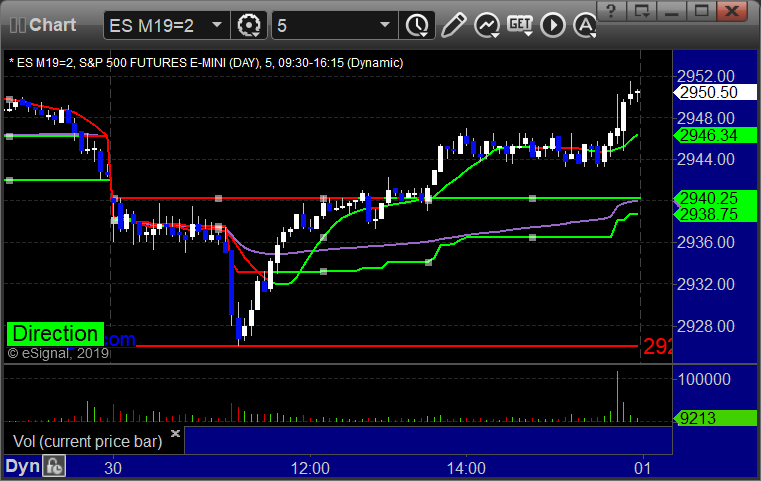This screenshot has height=481, width=761.
Task: Click the green price marker 2938.75
Action: click(x=715, y=214)
